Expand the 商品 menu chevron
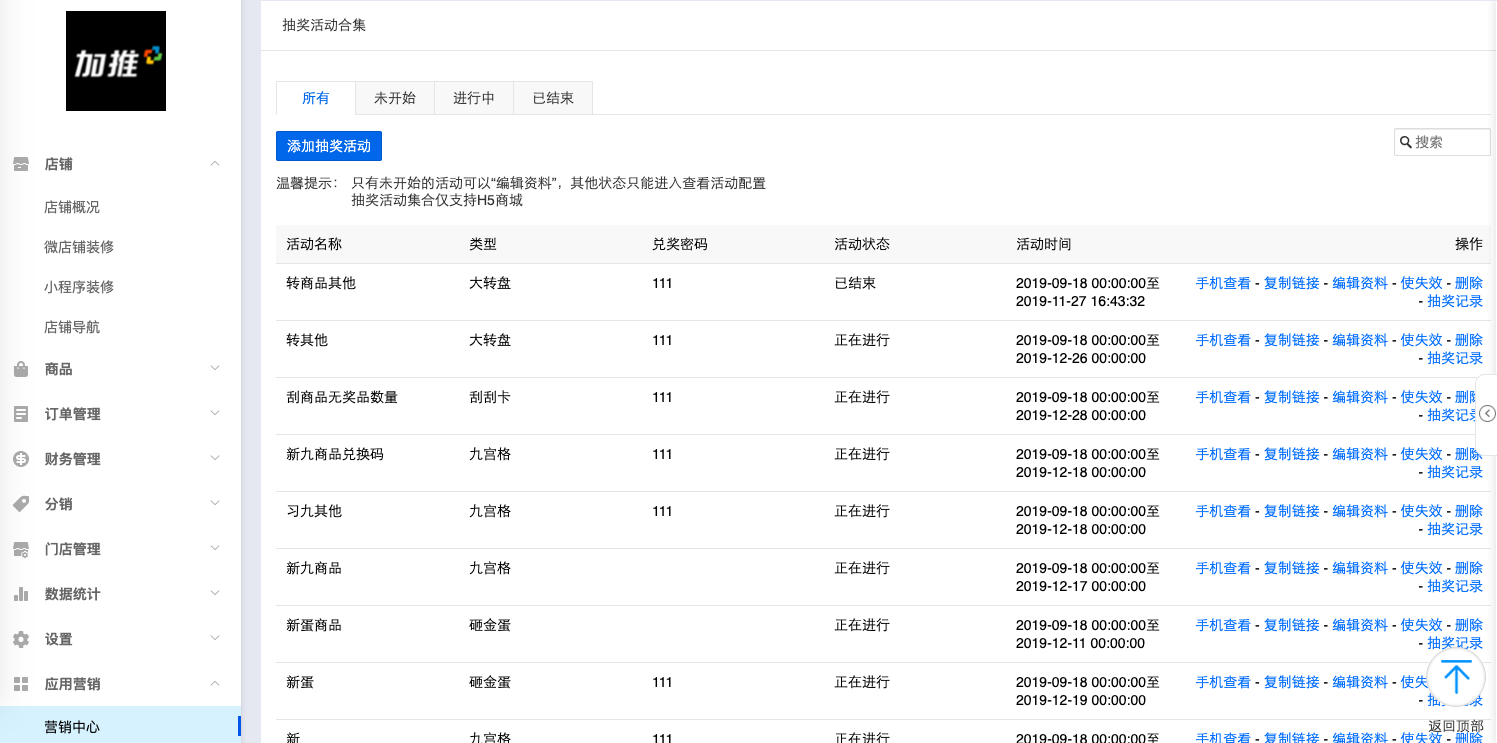 pyautogui.click(x=215, y=369)
